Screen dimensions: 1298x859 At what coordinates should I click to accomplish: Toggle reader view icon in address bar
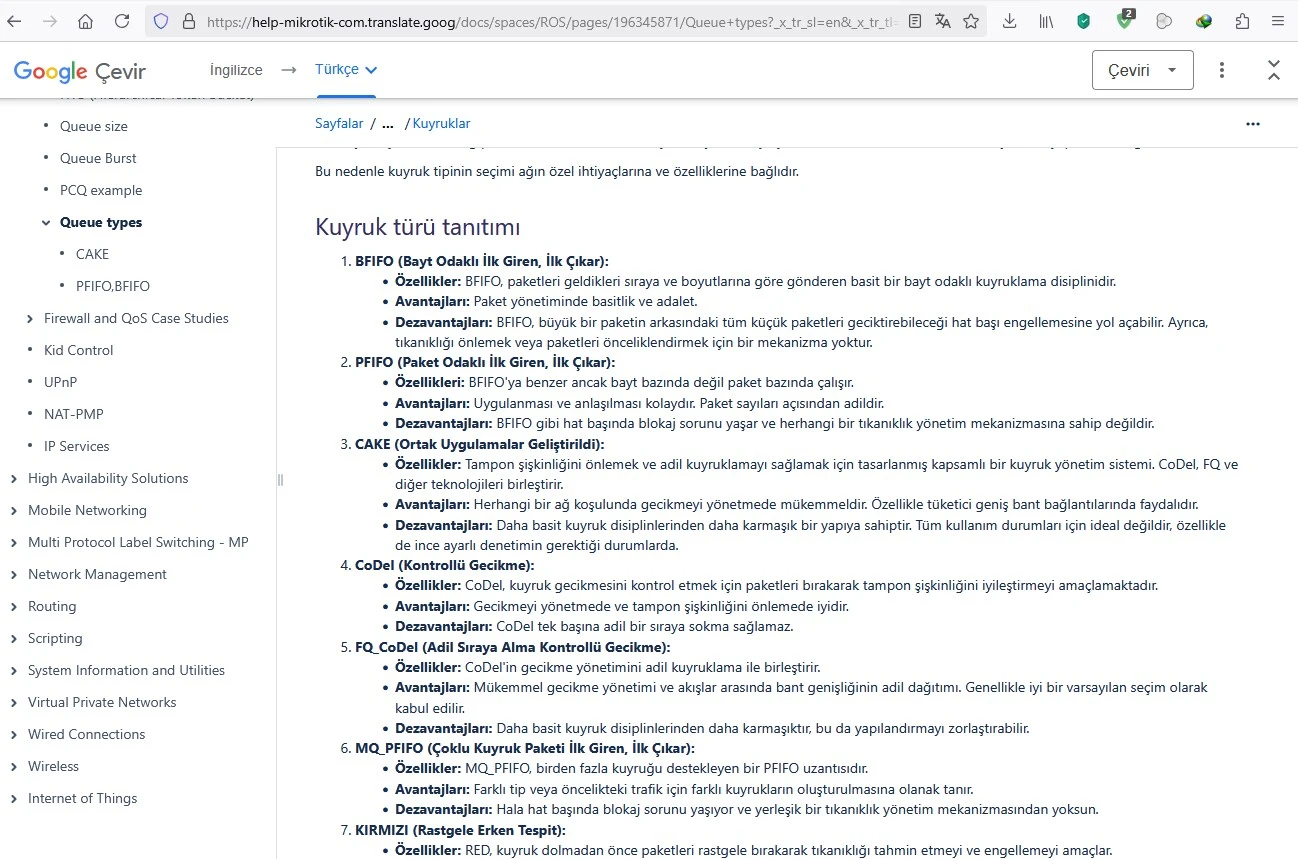(x=915, y=21)
